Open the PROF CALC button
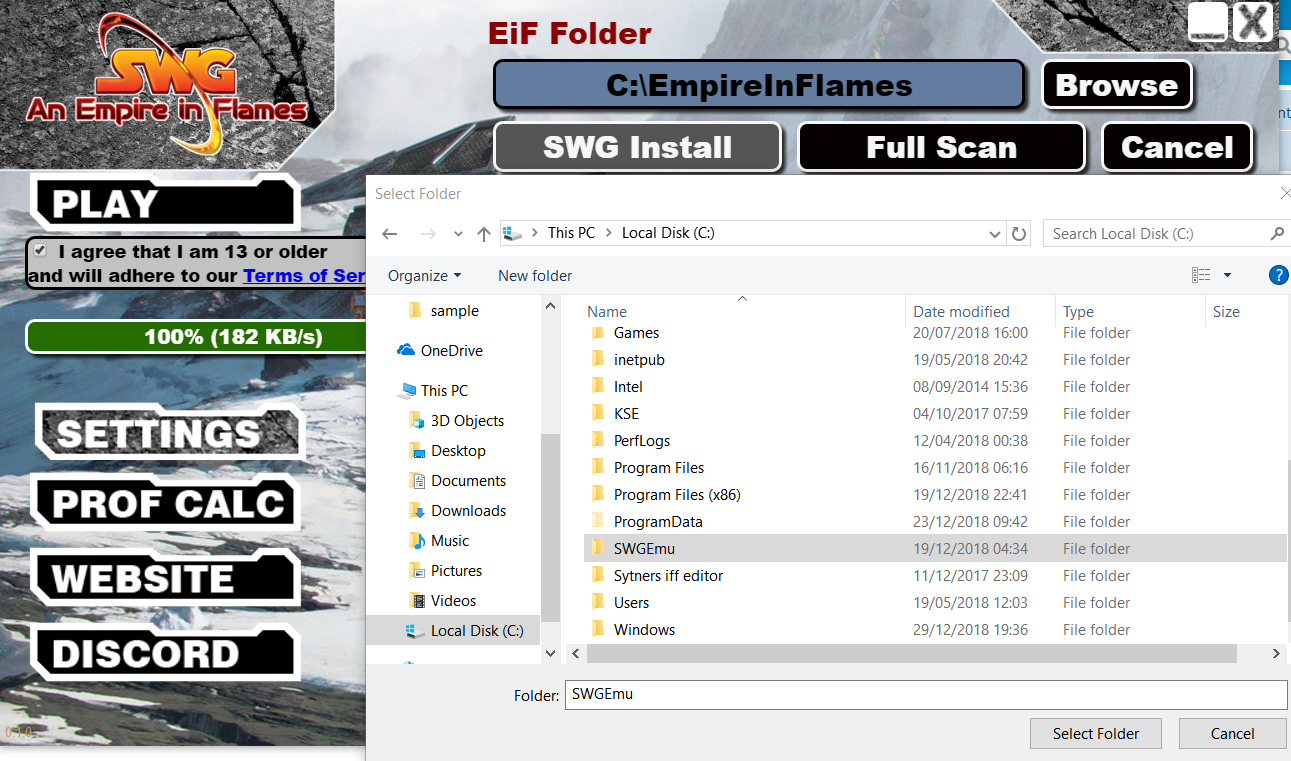The width and height of the screenshot is (1291, 761). coord(166,503)
